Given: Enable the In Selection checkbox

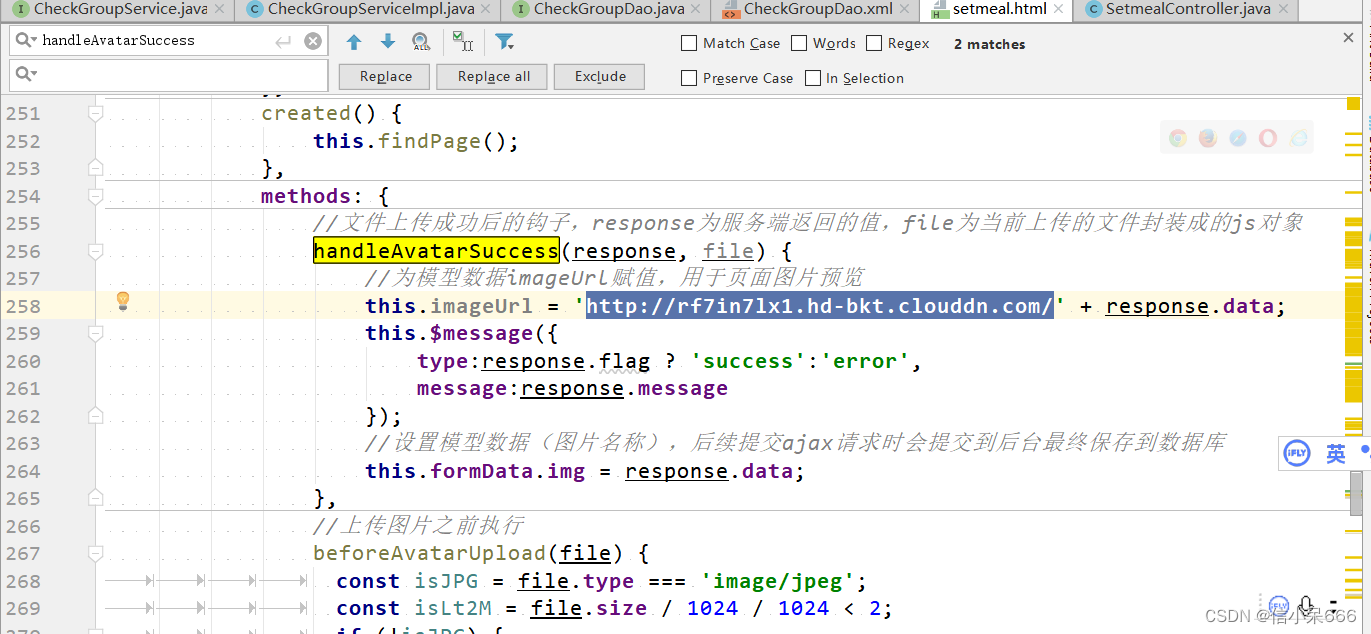Looking at the screenshot, I should pos(814,77).
